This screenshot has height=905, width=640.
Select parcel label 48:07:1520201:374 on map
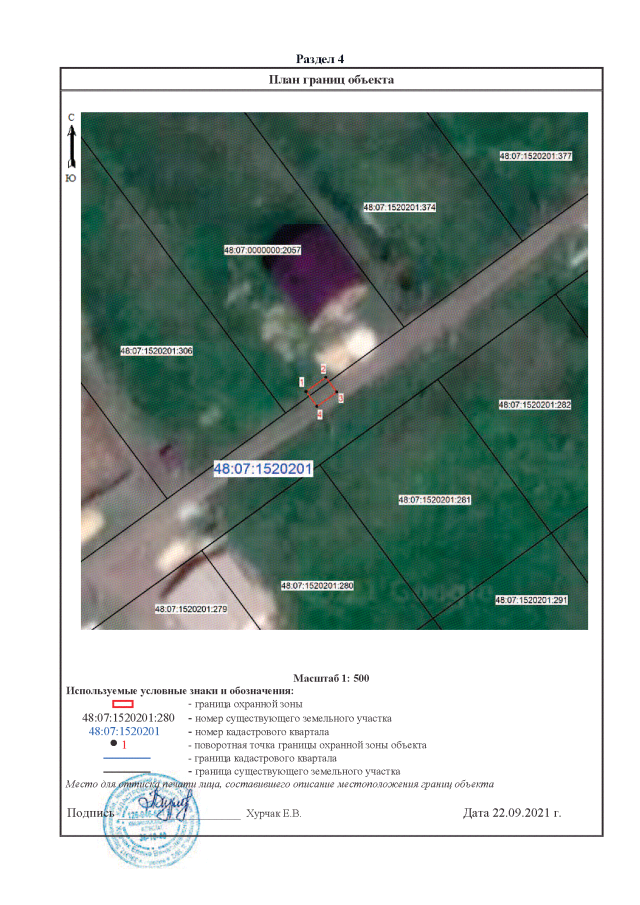click(x=400, y=207)
